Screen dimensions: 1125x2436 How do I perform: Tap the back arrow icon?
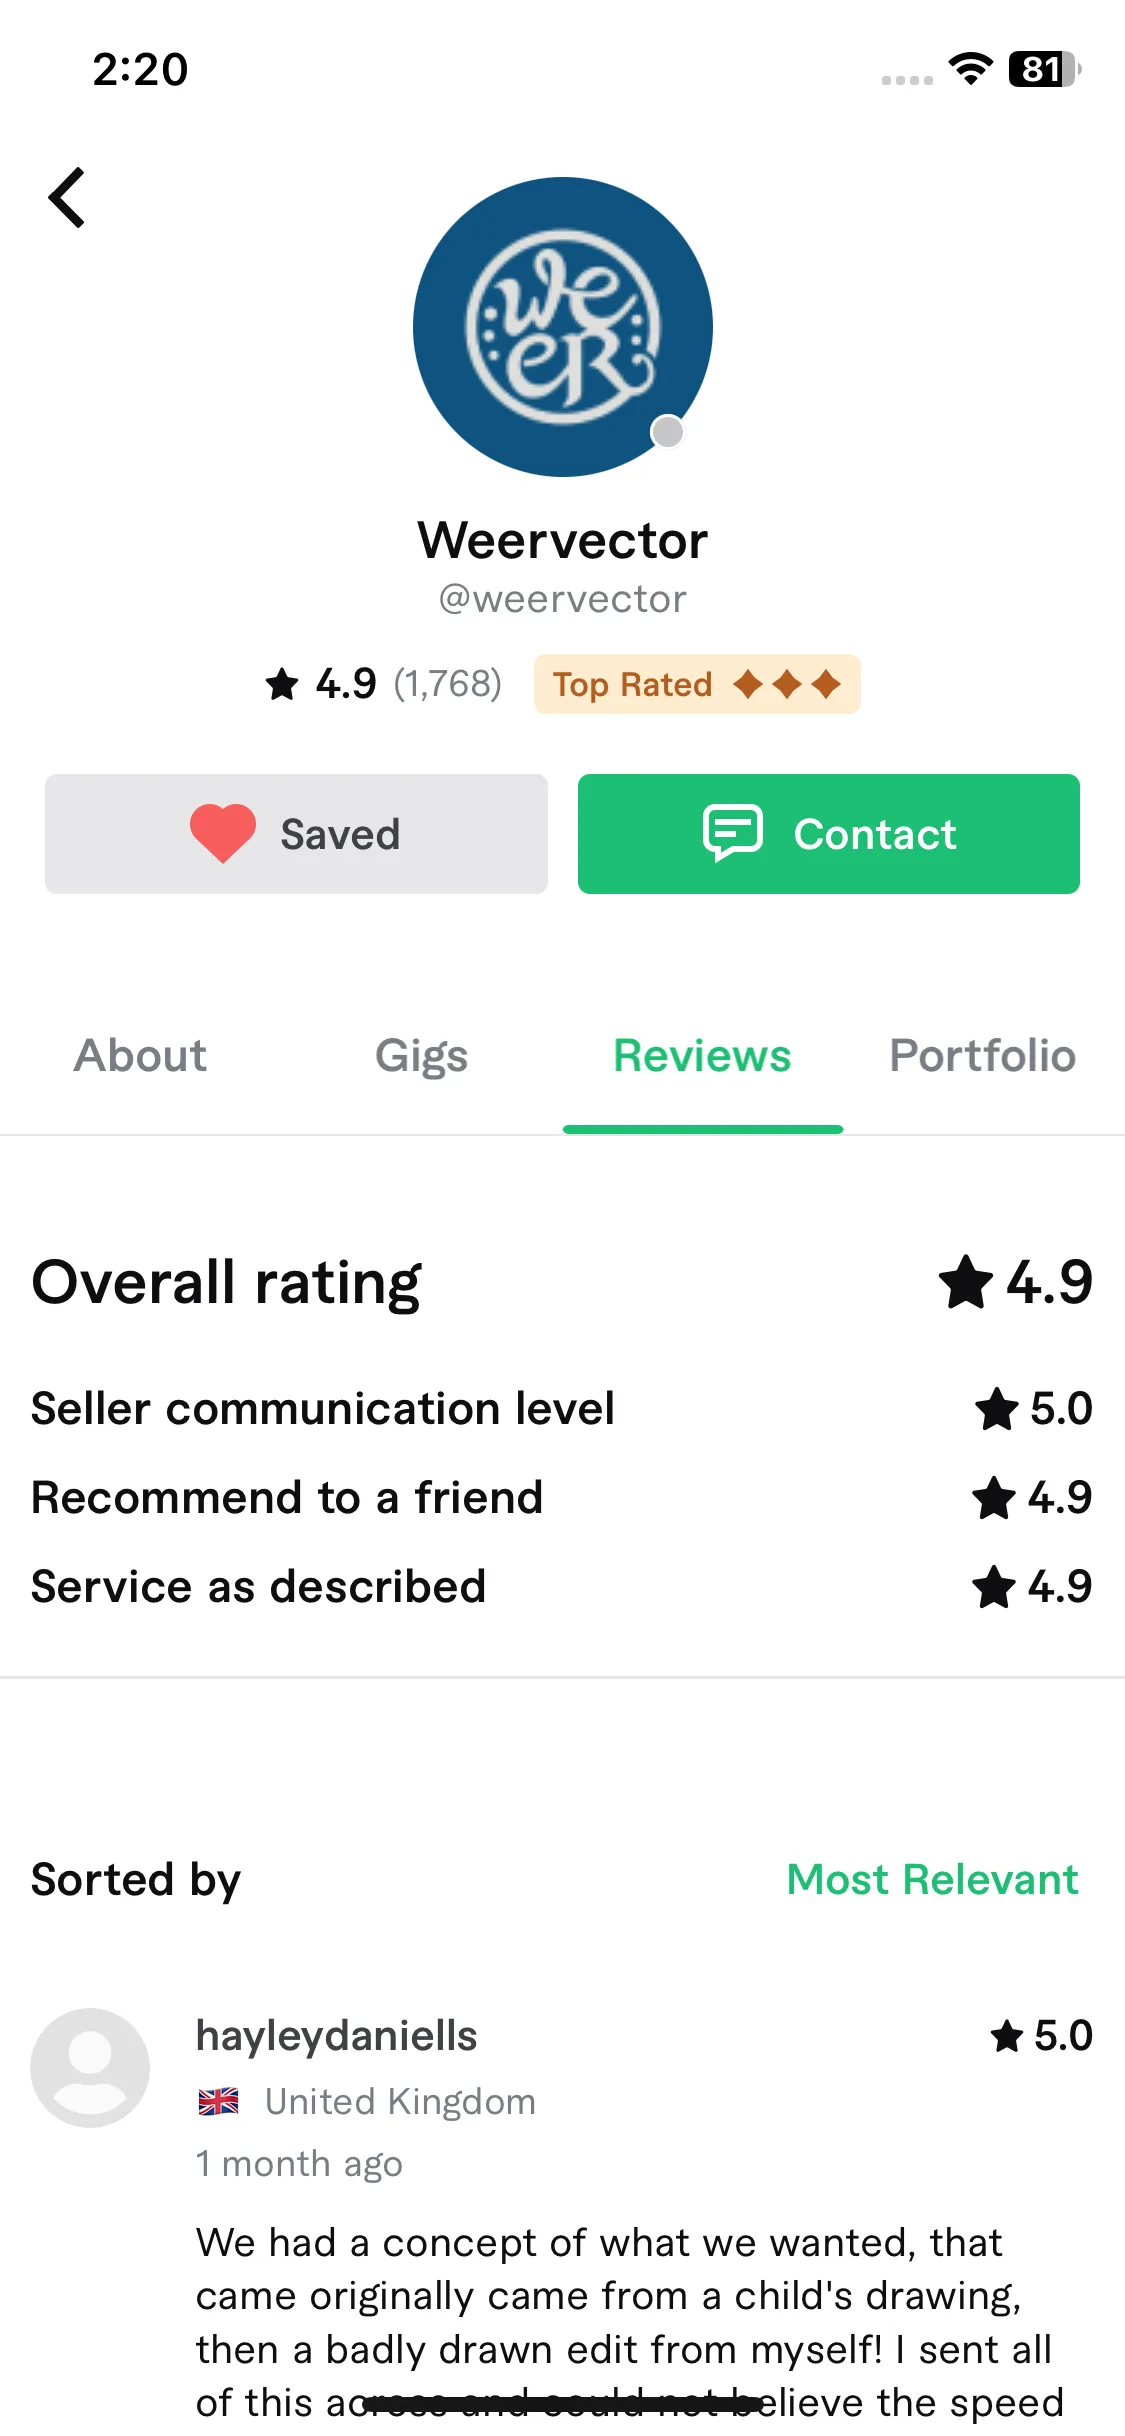tap(66, 198)
